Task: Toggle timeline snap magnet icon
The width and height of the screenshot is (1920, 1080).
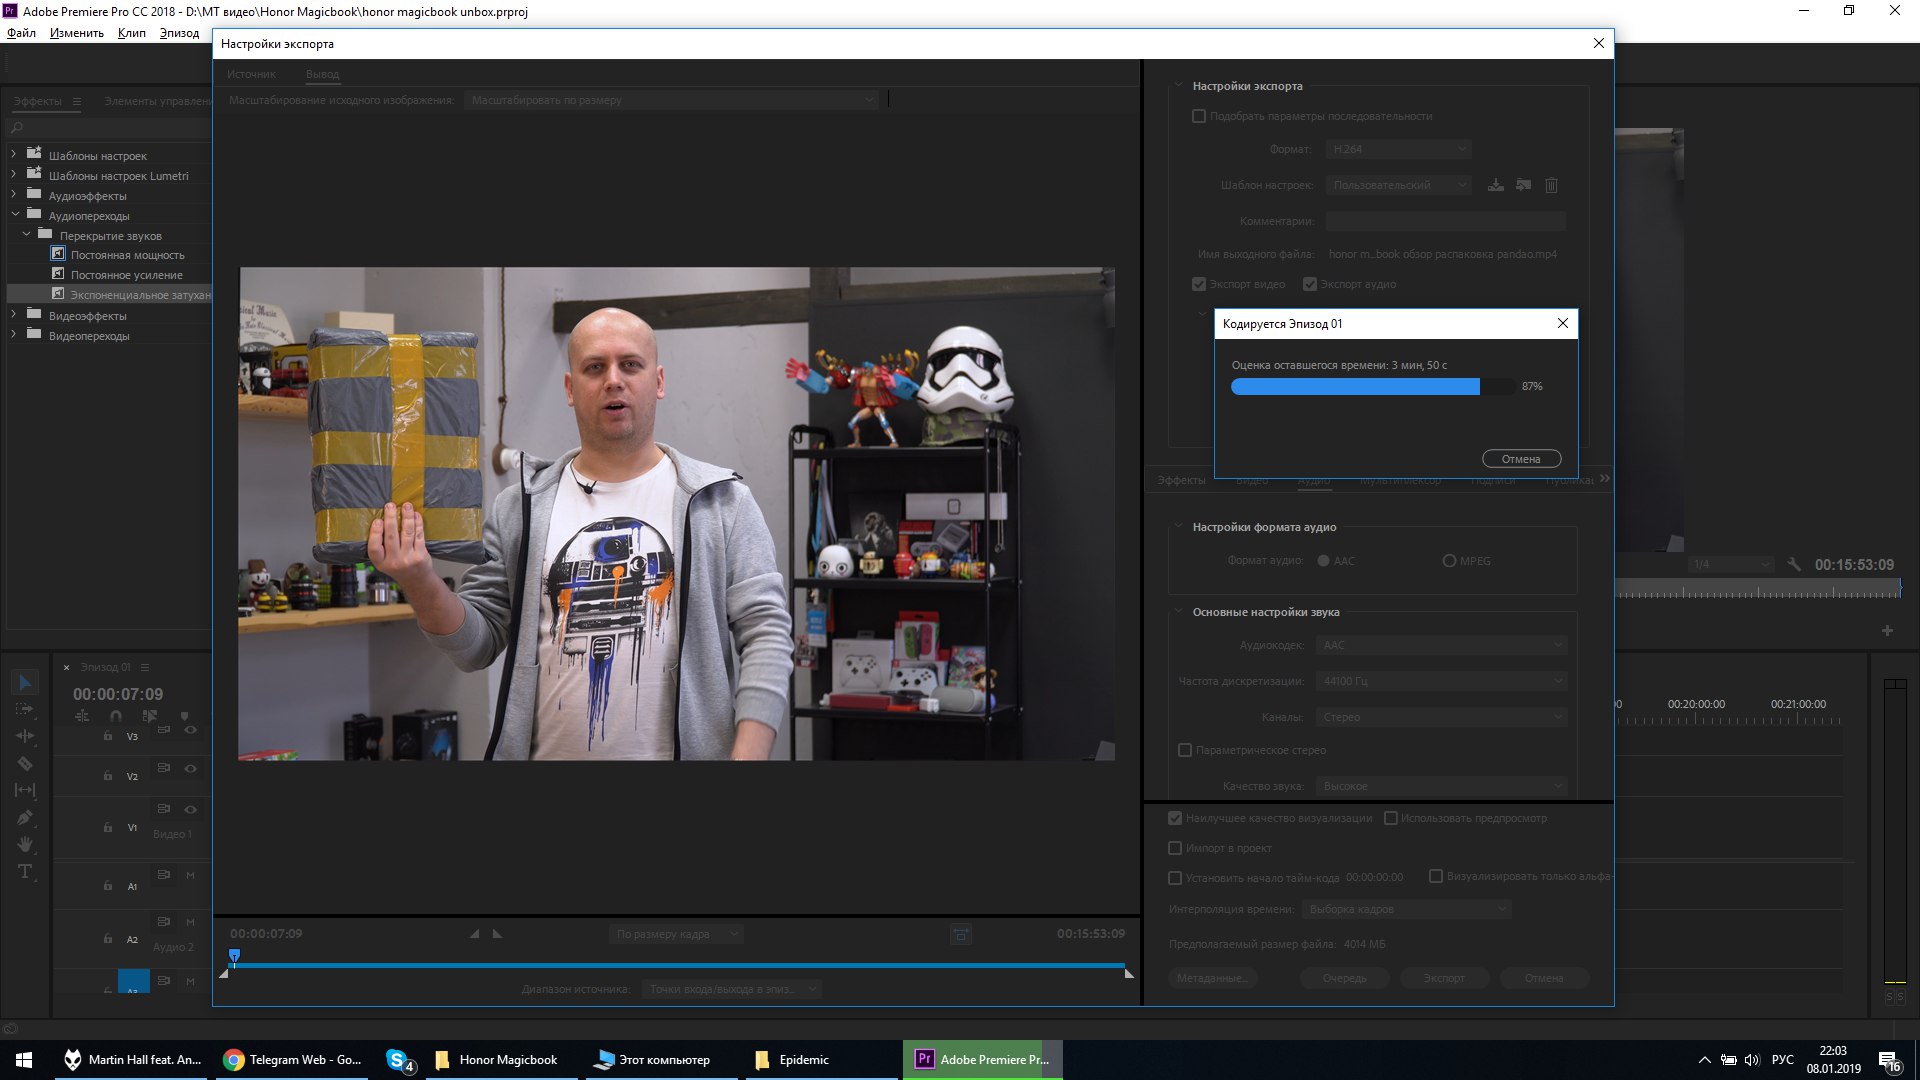Action: [x=116, y=716]
